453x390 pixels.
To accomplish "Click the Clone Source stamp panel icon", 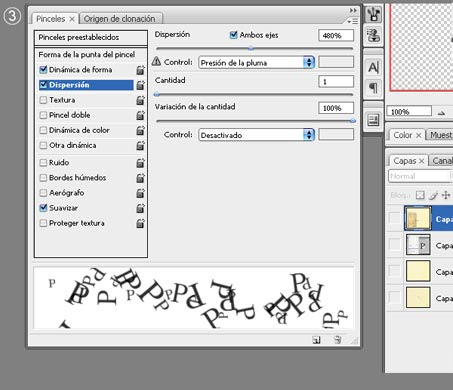I will pyautogui.click(x=373, y=35).
